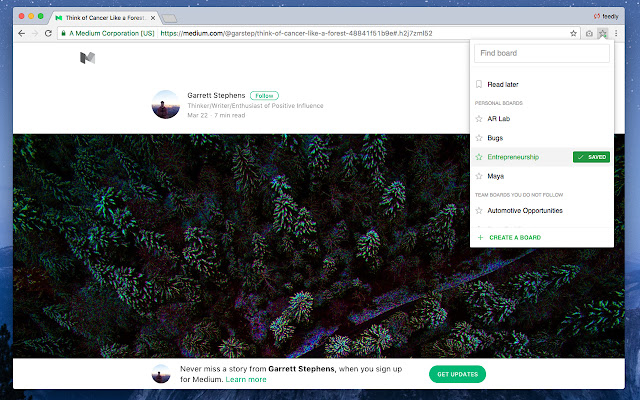Click the bookmark icon beside Read later
Screen dimensions: 640x400
(479, 84)
